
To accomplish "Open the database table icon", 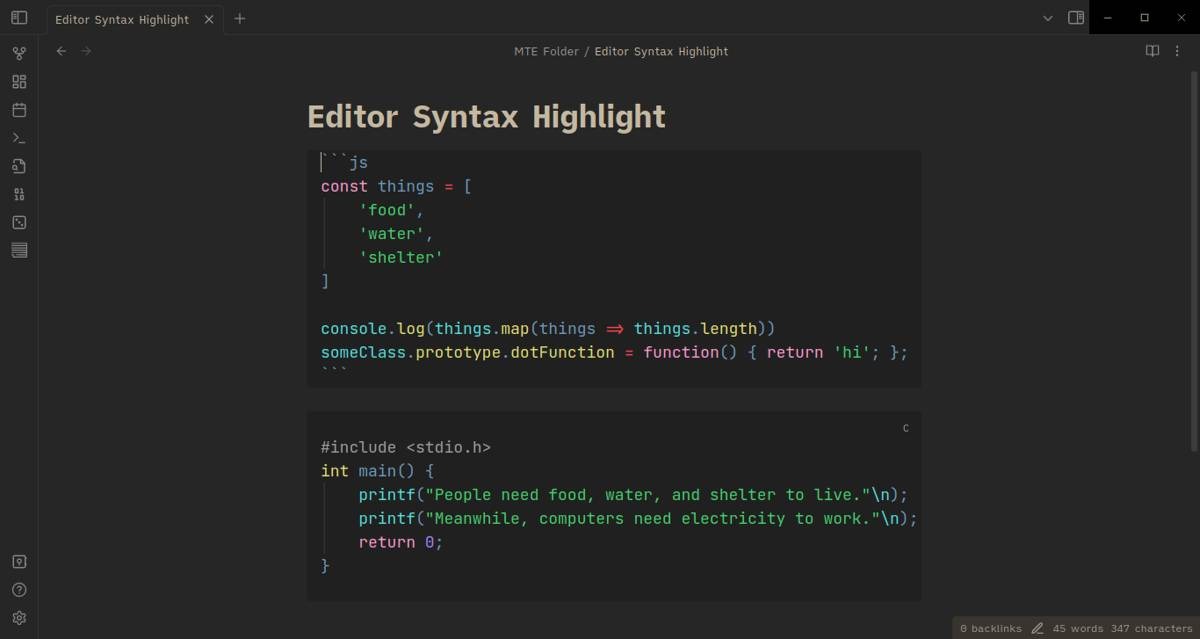I will pyautogui.click(x=19, y=250).
